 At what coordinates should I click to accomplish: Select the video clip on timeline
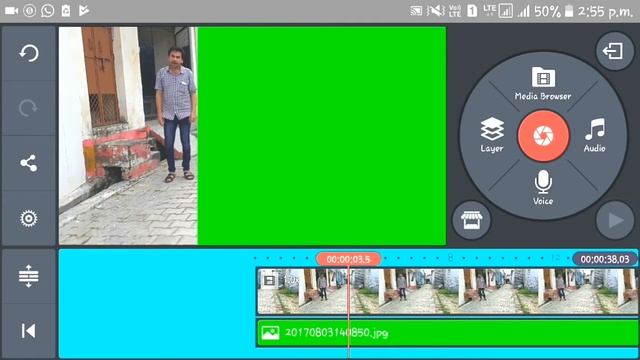coord(447,291)
